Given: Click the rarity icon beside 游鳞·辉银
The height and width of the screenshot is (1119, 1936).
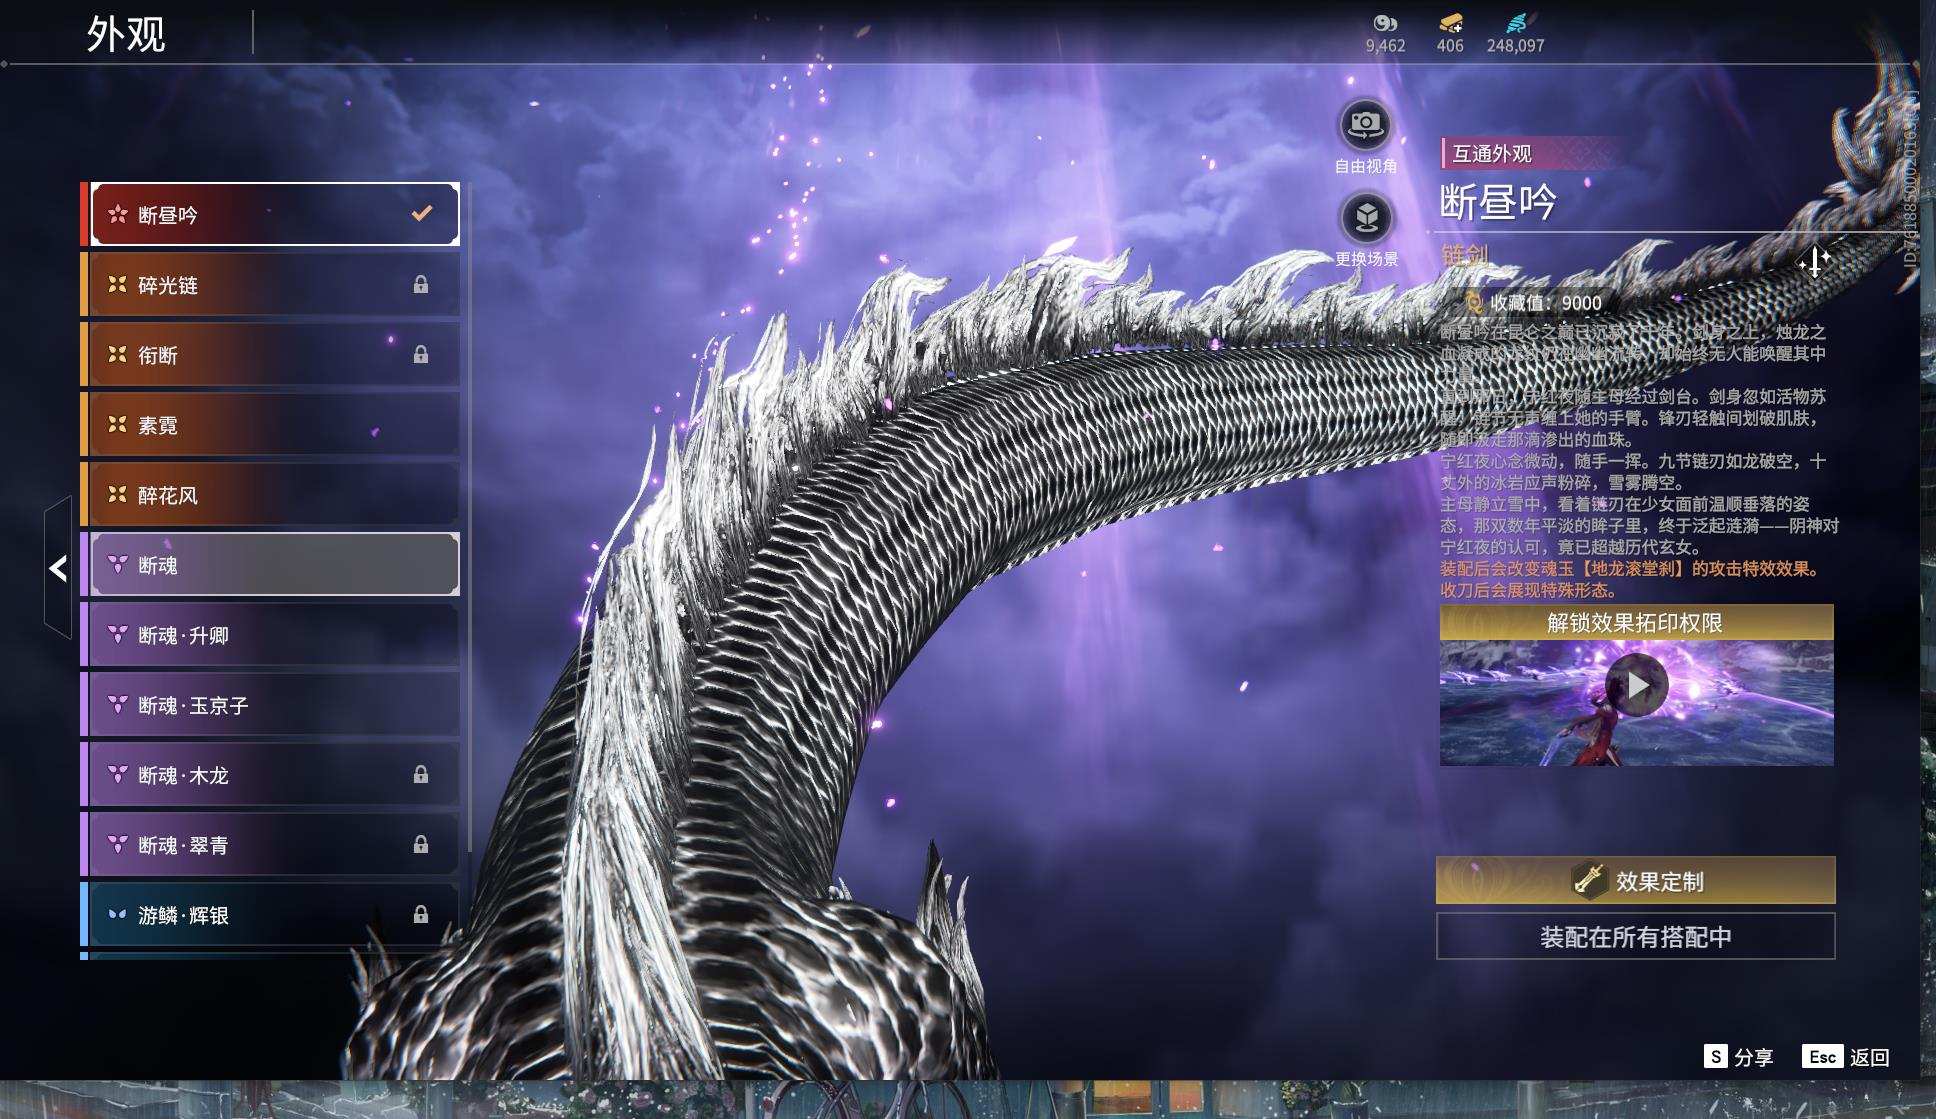Looking at the screenshot, I should [117, 914].
